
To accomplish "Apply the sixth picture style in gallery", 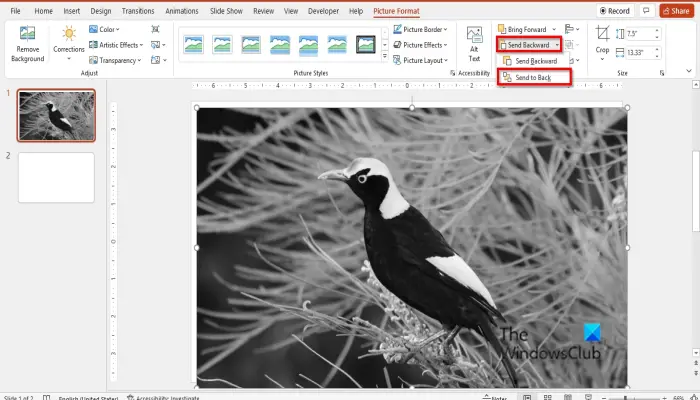I will [x=337, y=45].
